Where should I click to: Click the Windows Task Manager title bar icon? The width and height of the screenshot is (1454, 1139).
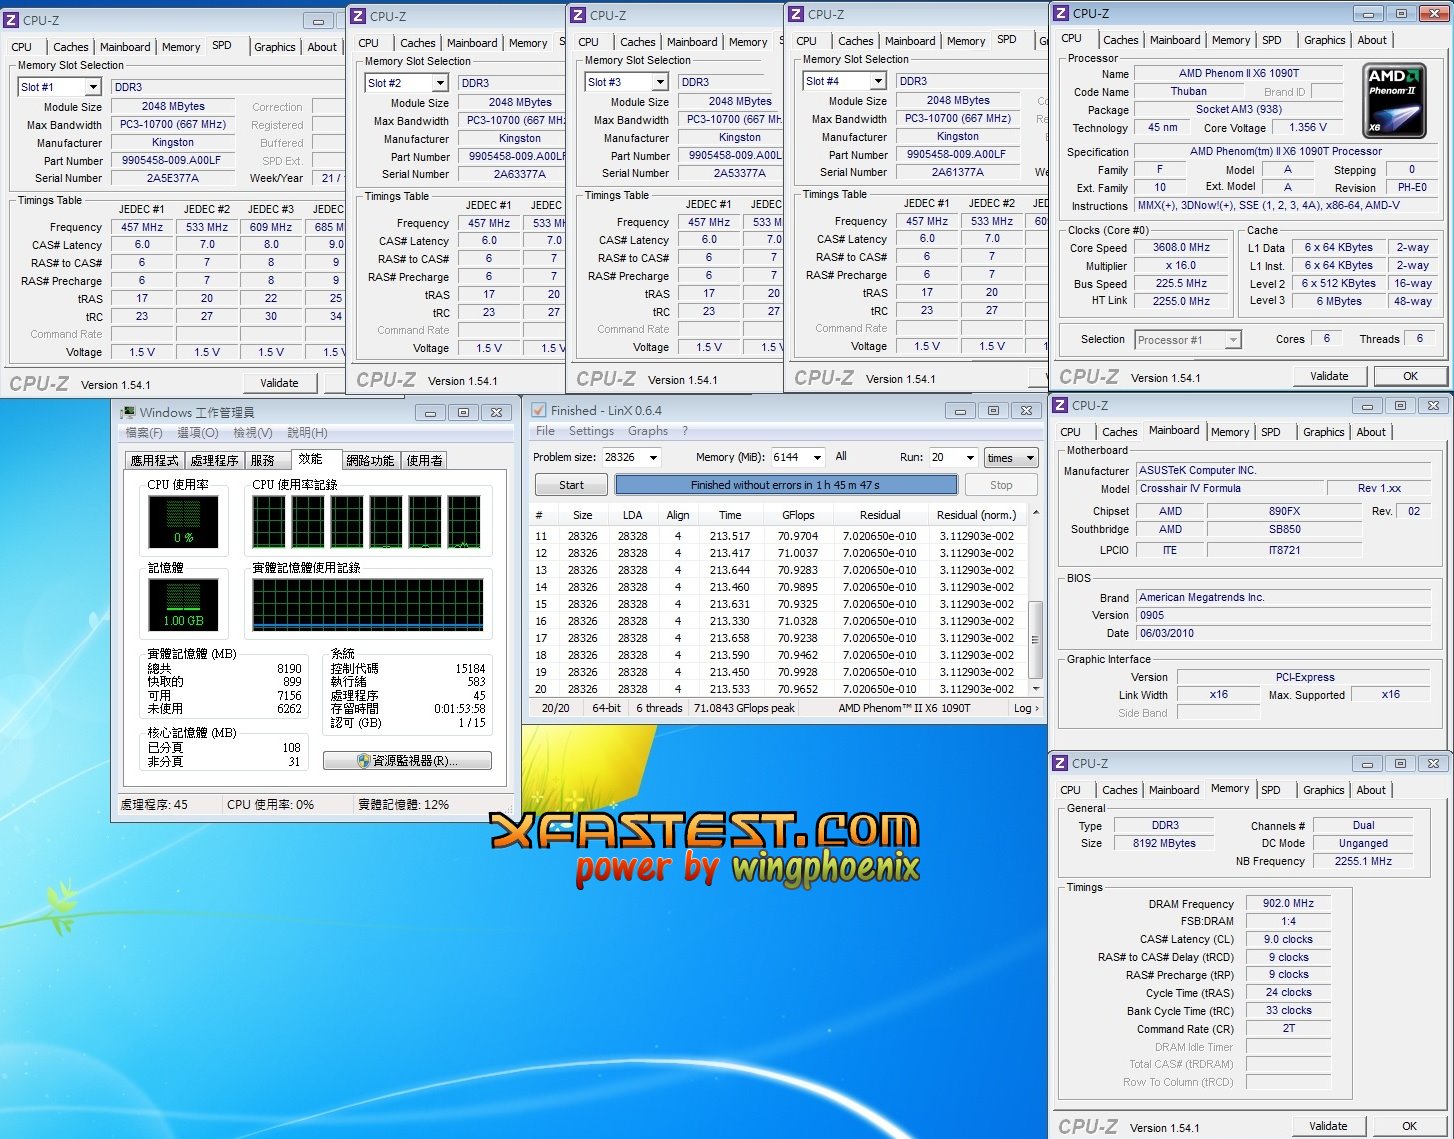[x=128, y=412]
